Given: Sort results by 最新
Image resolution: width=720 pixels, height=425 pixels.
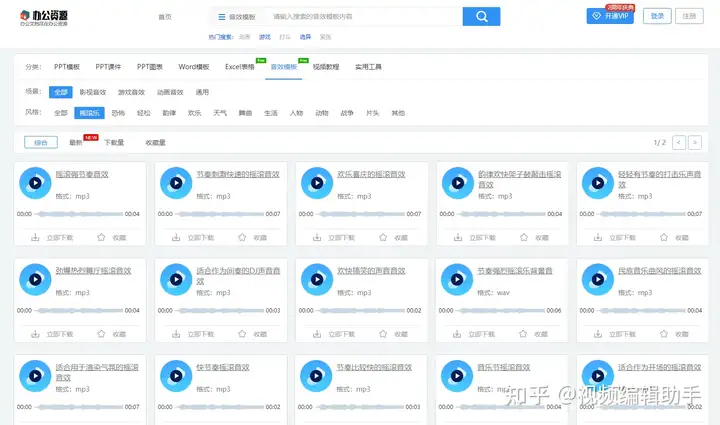Looking at the screenshot, I should click(x=76, y=143).
